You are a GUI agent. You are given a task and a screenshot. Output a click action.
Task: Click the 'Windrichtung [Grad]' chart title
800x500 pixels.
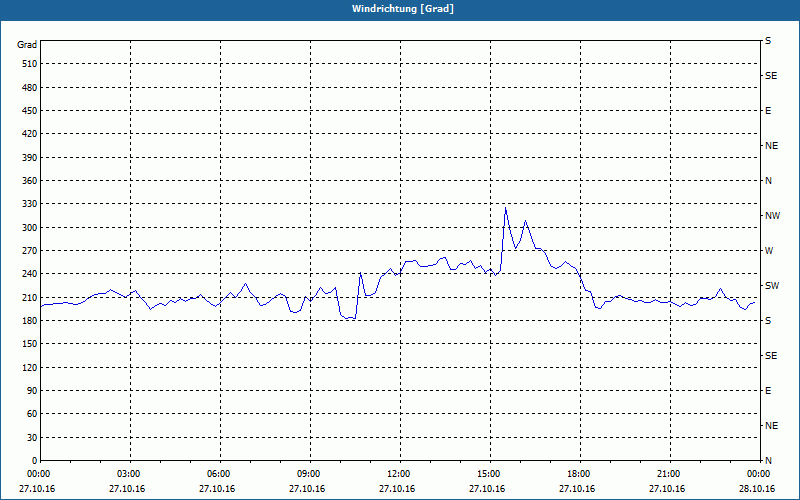click(x=403, y=9)
